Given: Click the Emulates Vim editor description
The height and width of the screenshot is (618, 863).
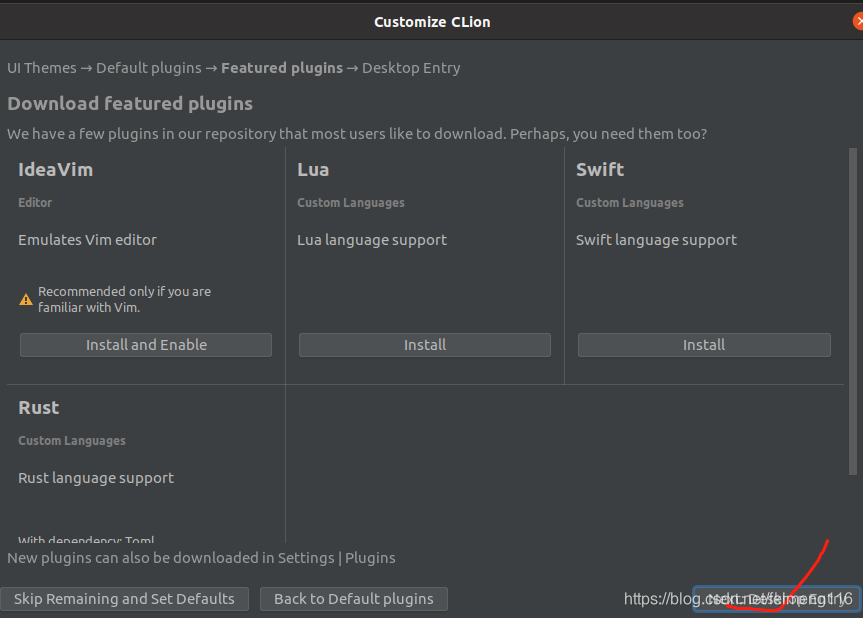Looking at the screenshot, I should tap(88, 240).
